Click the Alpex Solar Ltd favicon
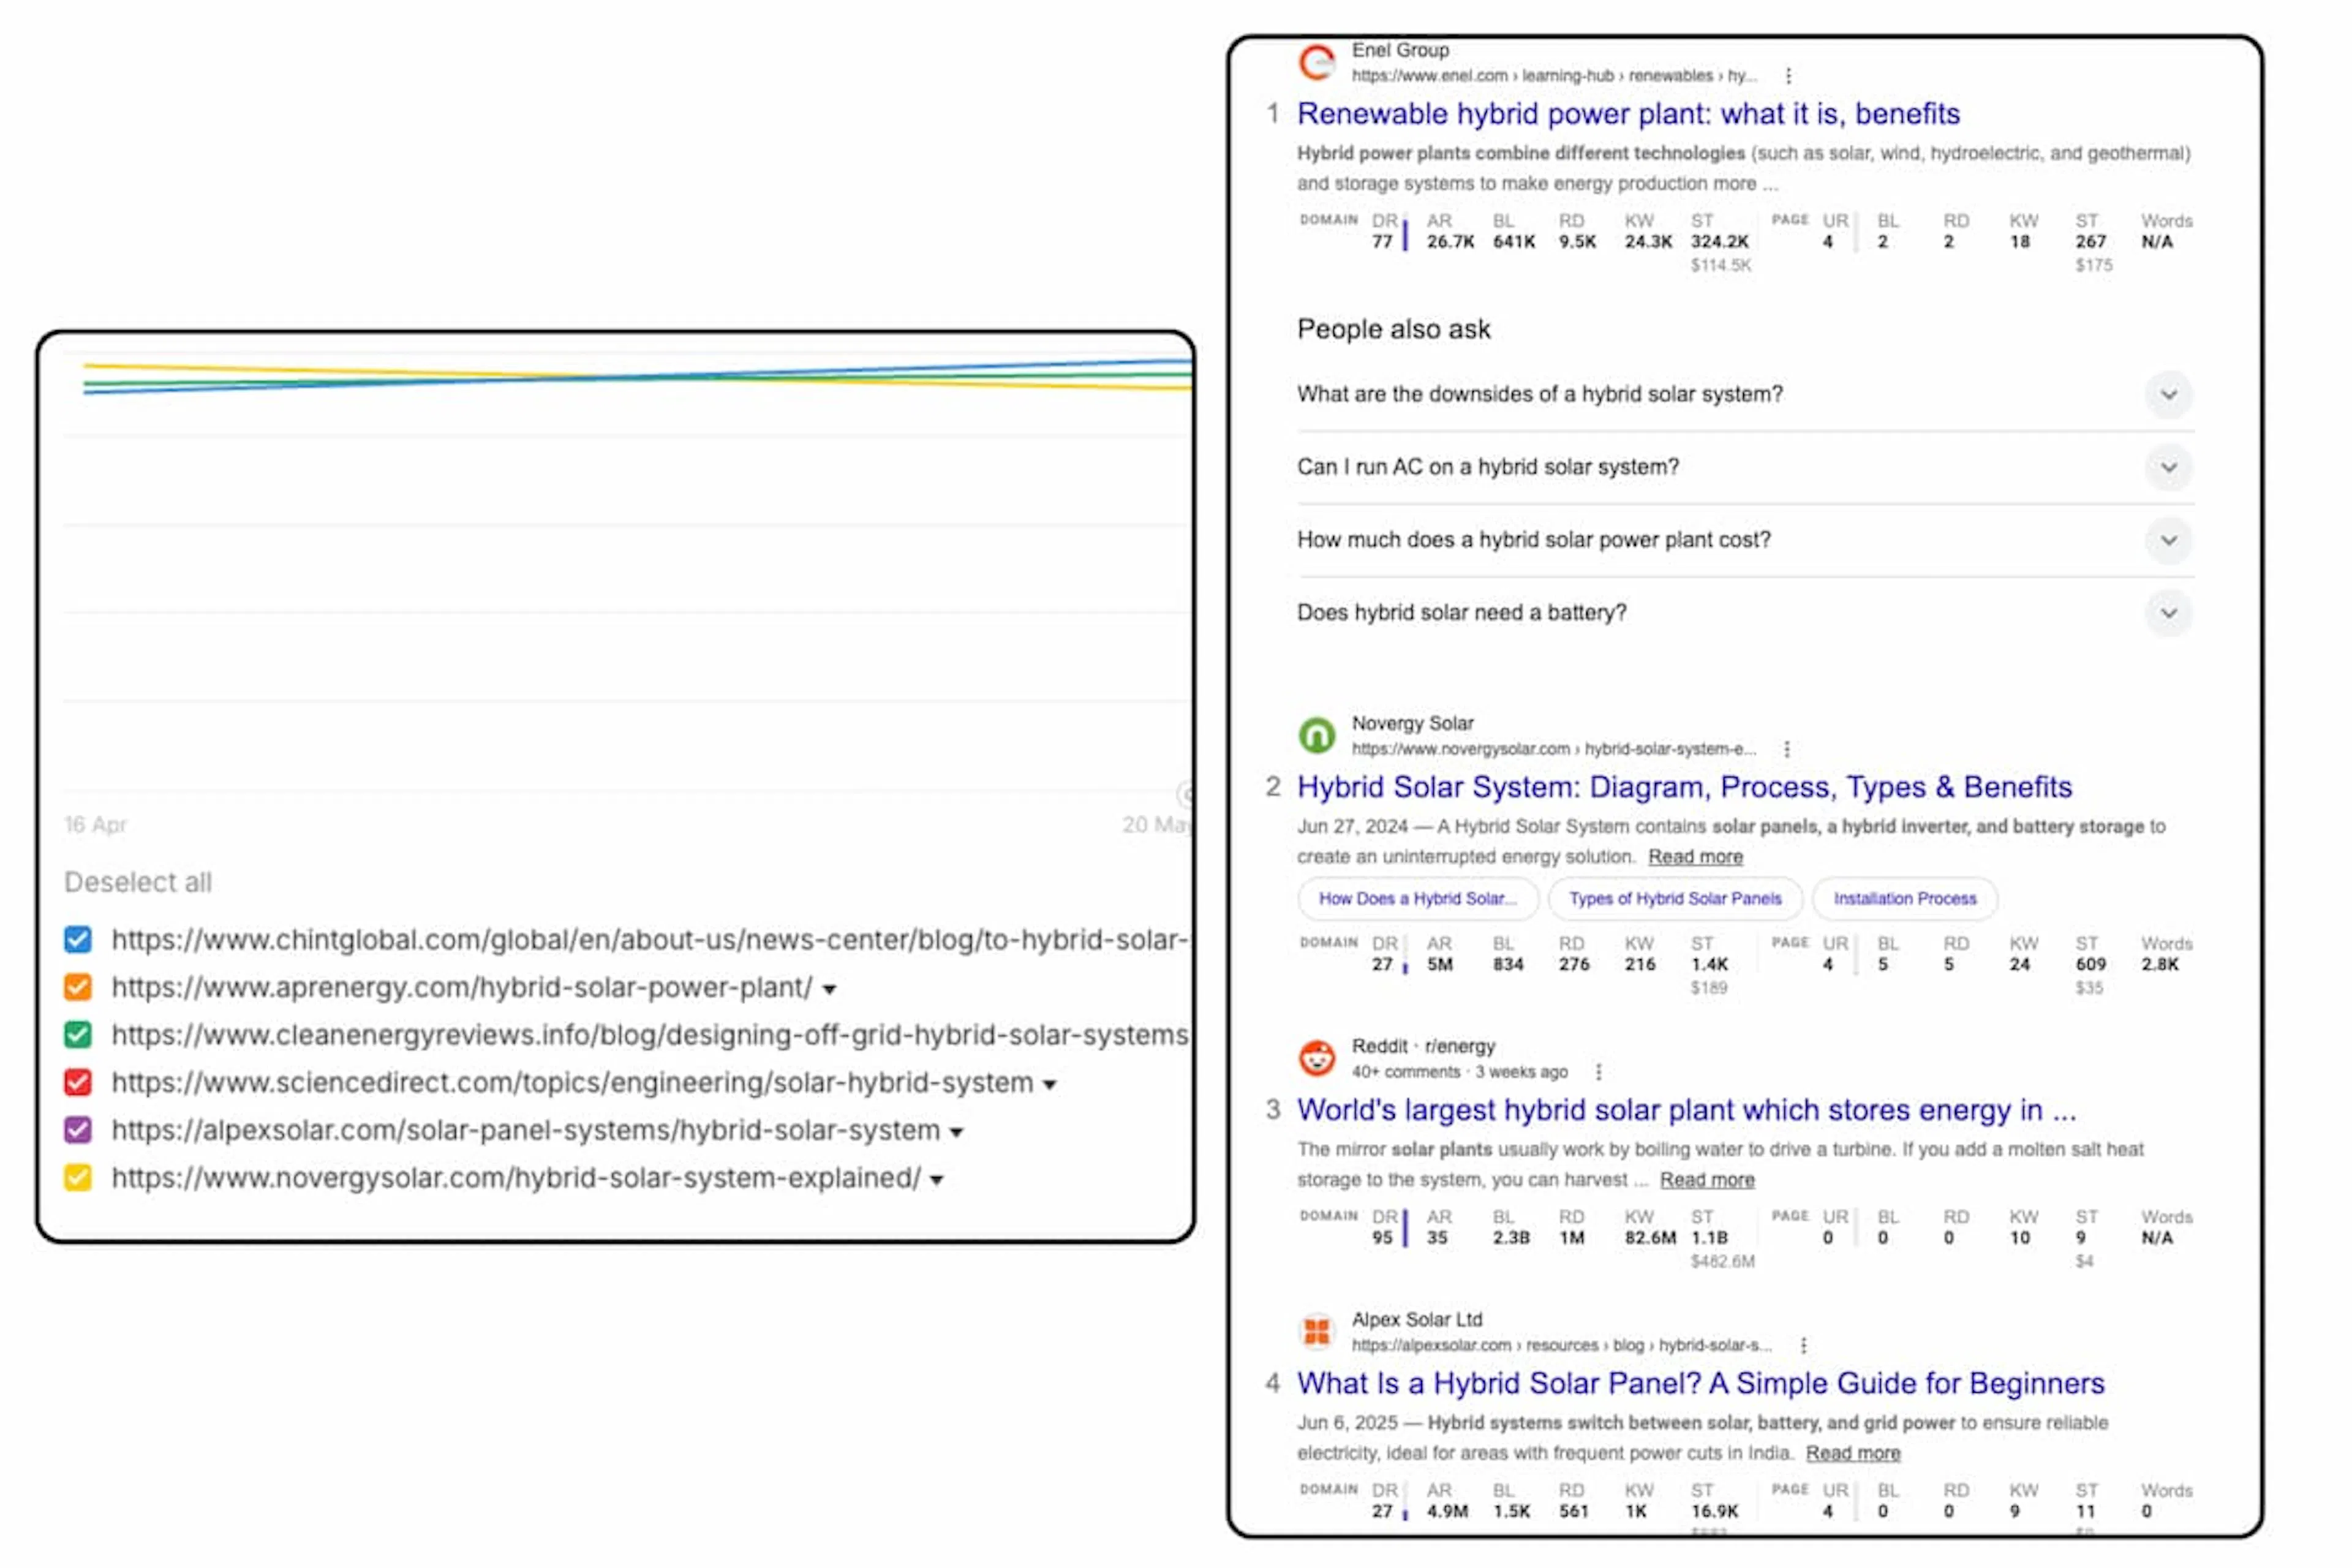 [1317, 1332]
